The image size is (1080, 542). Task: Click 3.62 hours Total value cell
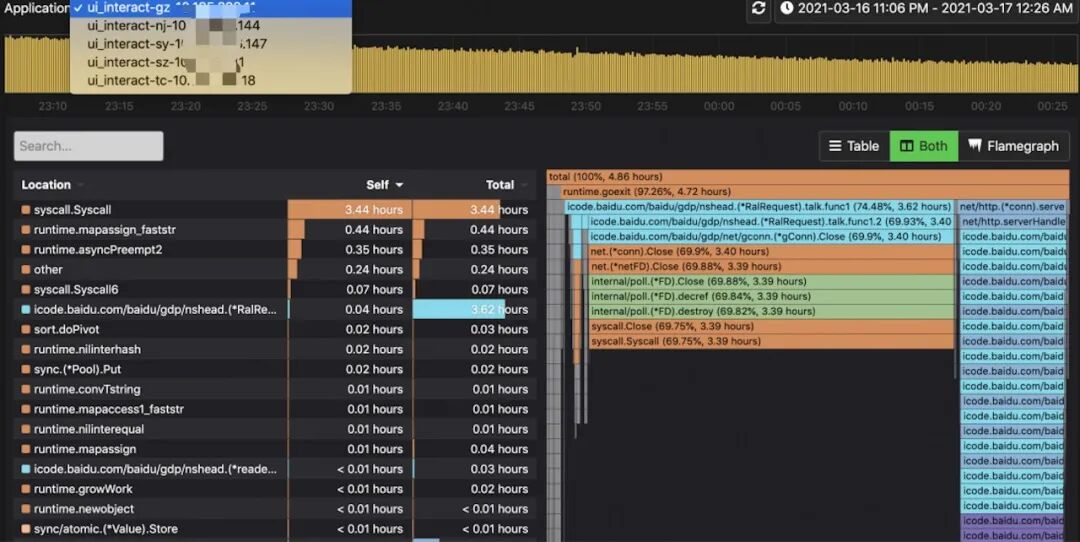click(x=475, y=309)
